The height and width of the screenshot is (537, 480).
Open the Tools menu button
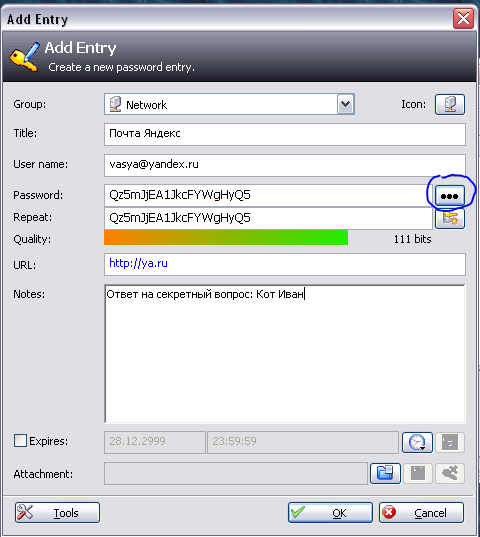click(x=57, y=512)
